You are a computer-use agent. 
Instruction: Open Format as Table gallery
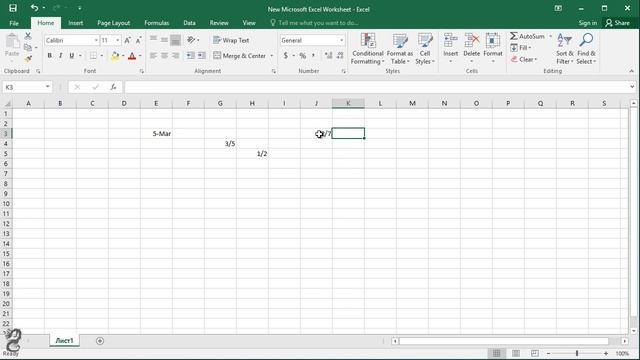click(400, 49)
